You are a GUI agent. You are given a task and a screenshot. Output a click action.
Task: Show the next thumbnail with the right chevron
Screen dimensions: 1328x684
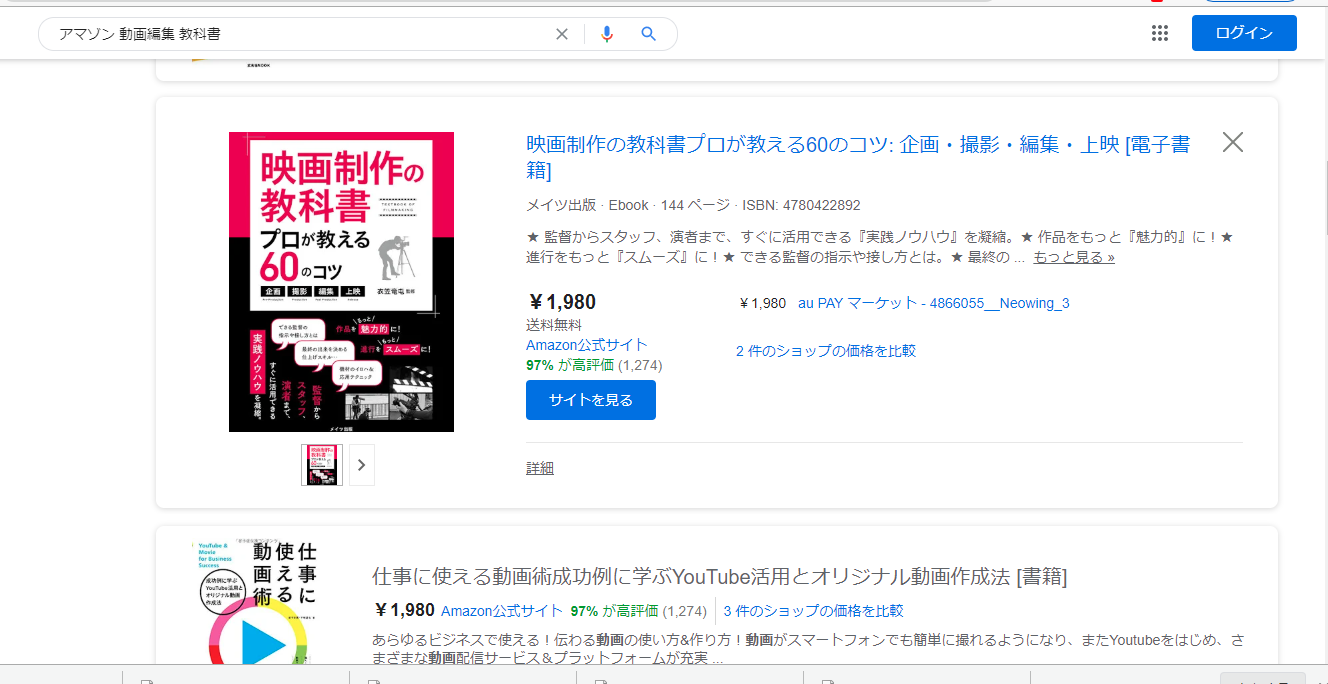coord(362,465)
